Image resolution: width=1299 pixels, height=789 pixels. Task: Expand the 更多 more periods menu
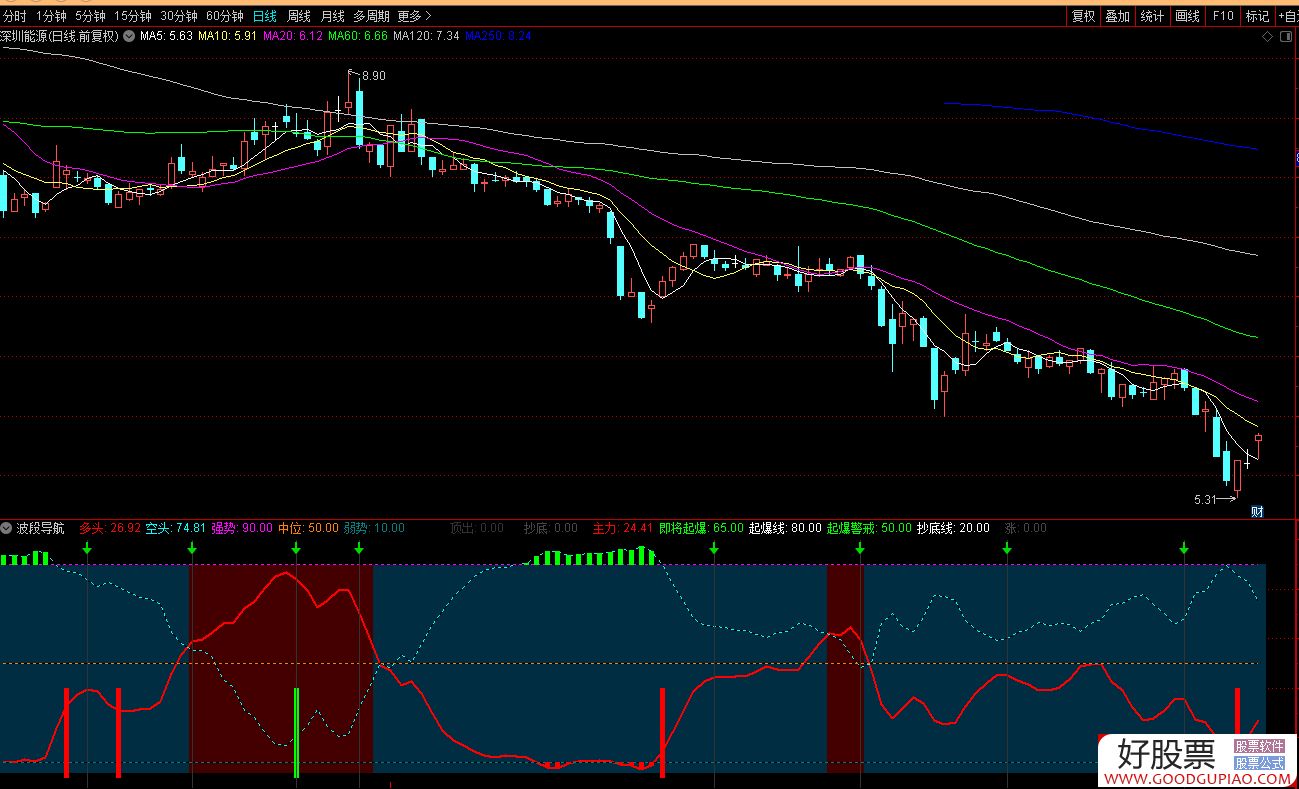pyautogui.click(x=414, y=16)
